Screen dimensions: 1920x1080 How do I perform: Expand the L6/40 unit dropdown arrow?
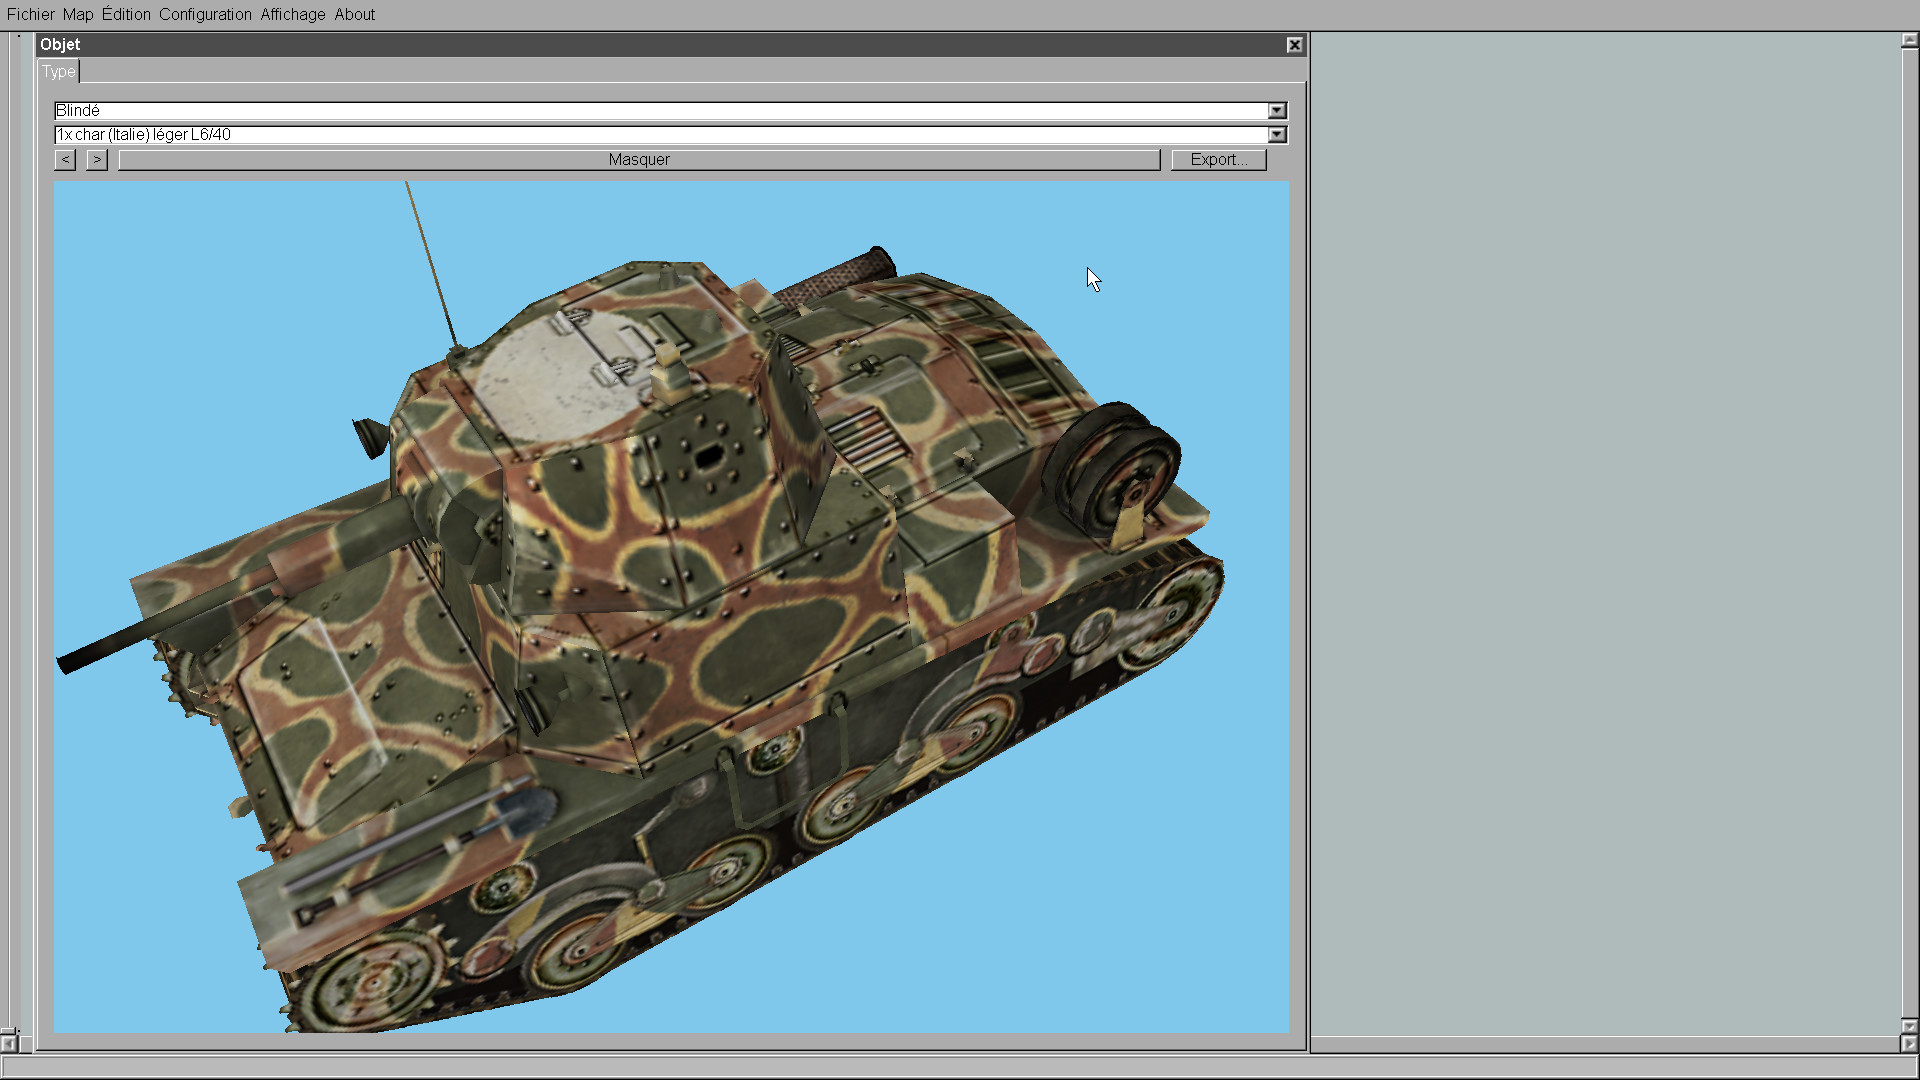tap(1277, 134)
